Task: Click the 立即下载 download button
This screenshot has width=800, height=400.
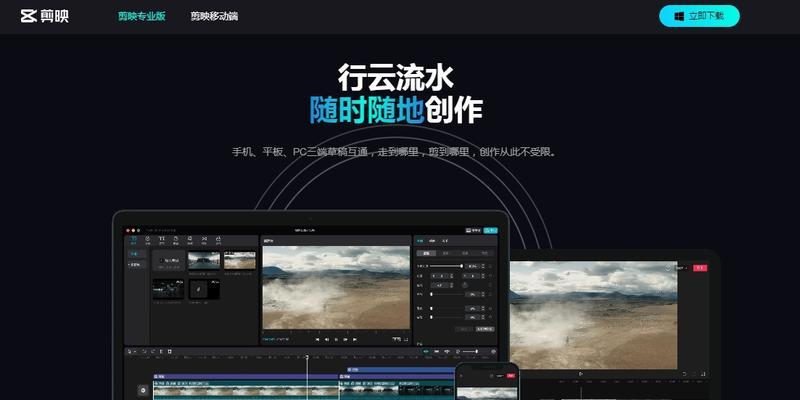Action: [x=699, y=16]
